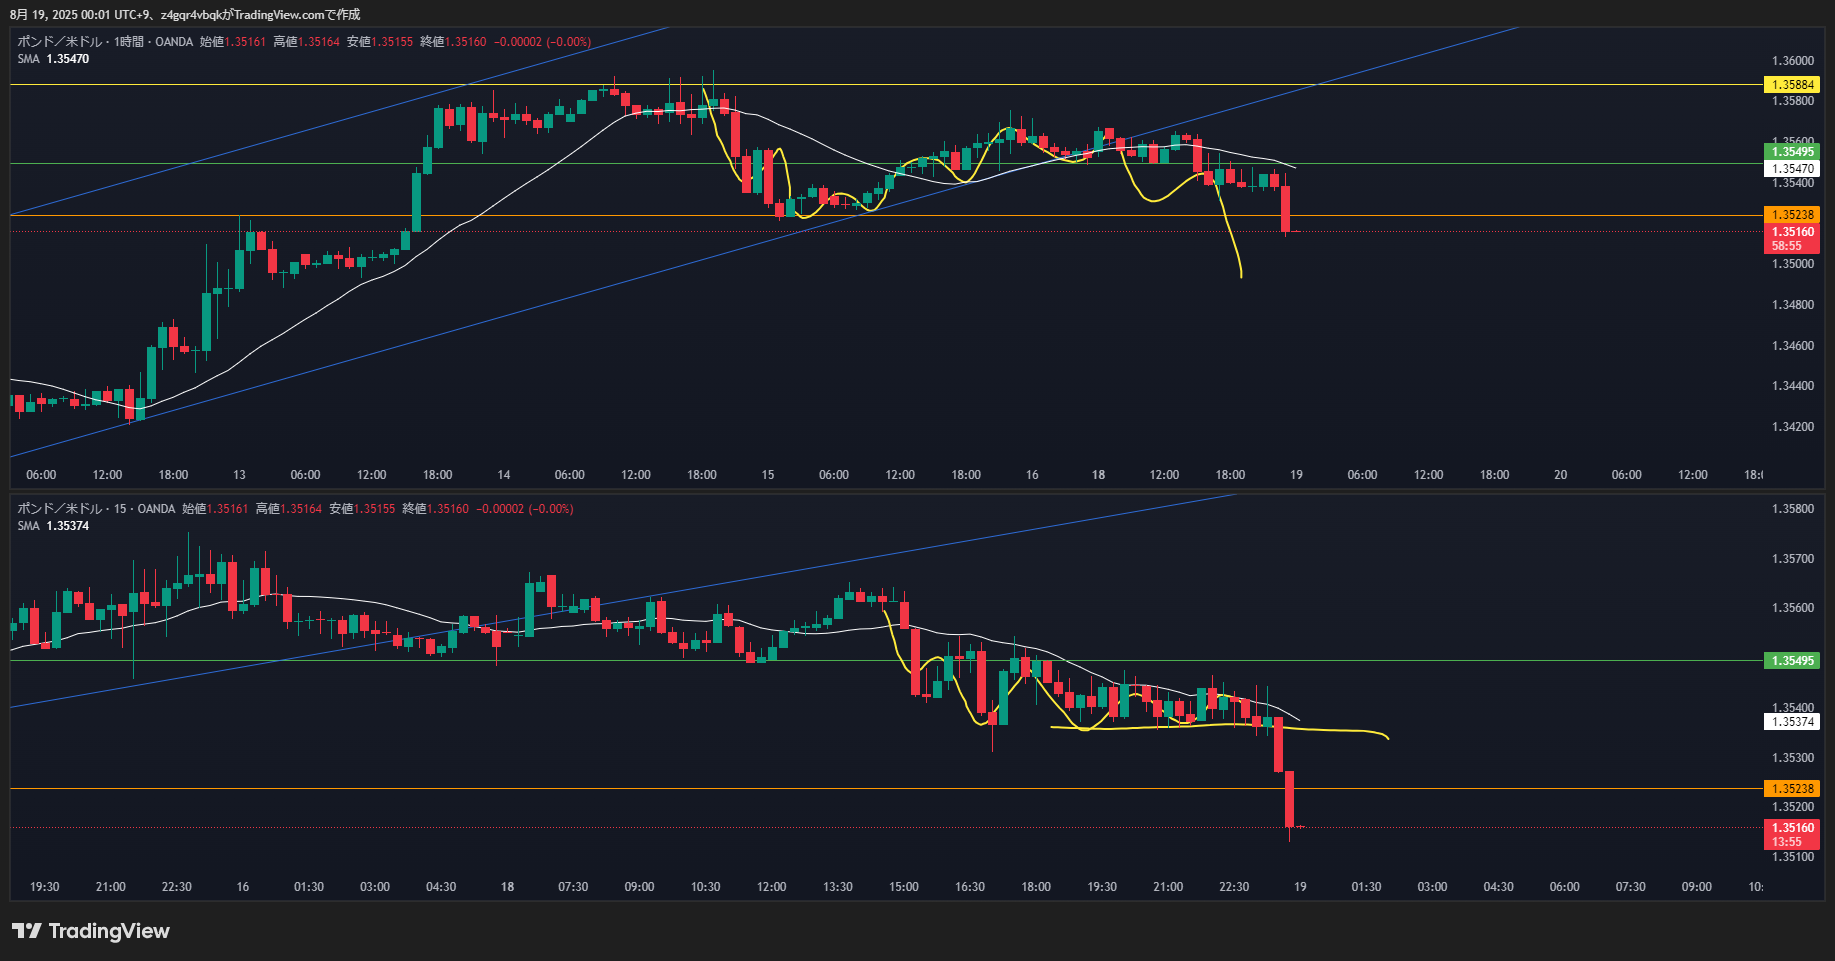This screenshot has width=1835, height=961.
Task: Click the 1.35100 price axis value
Action: pyautogui.click(x=1792, y=857)
